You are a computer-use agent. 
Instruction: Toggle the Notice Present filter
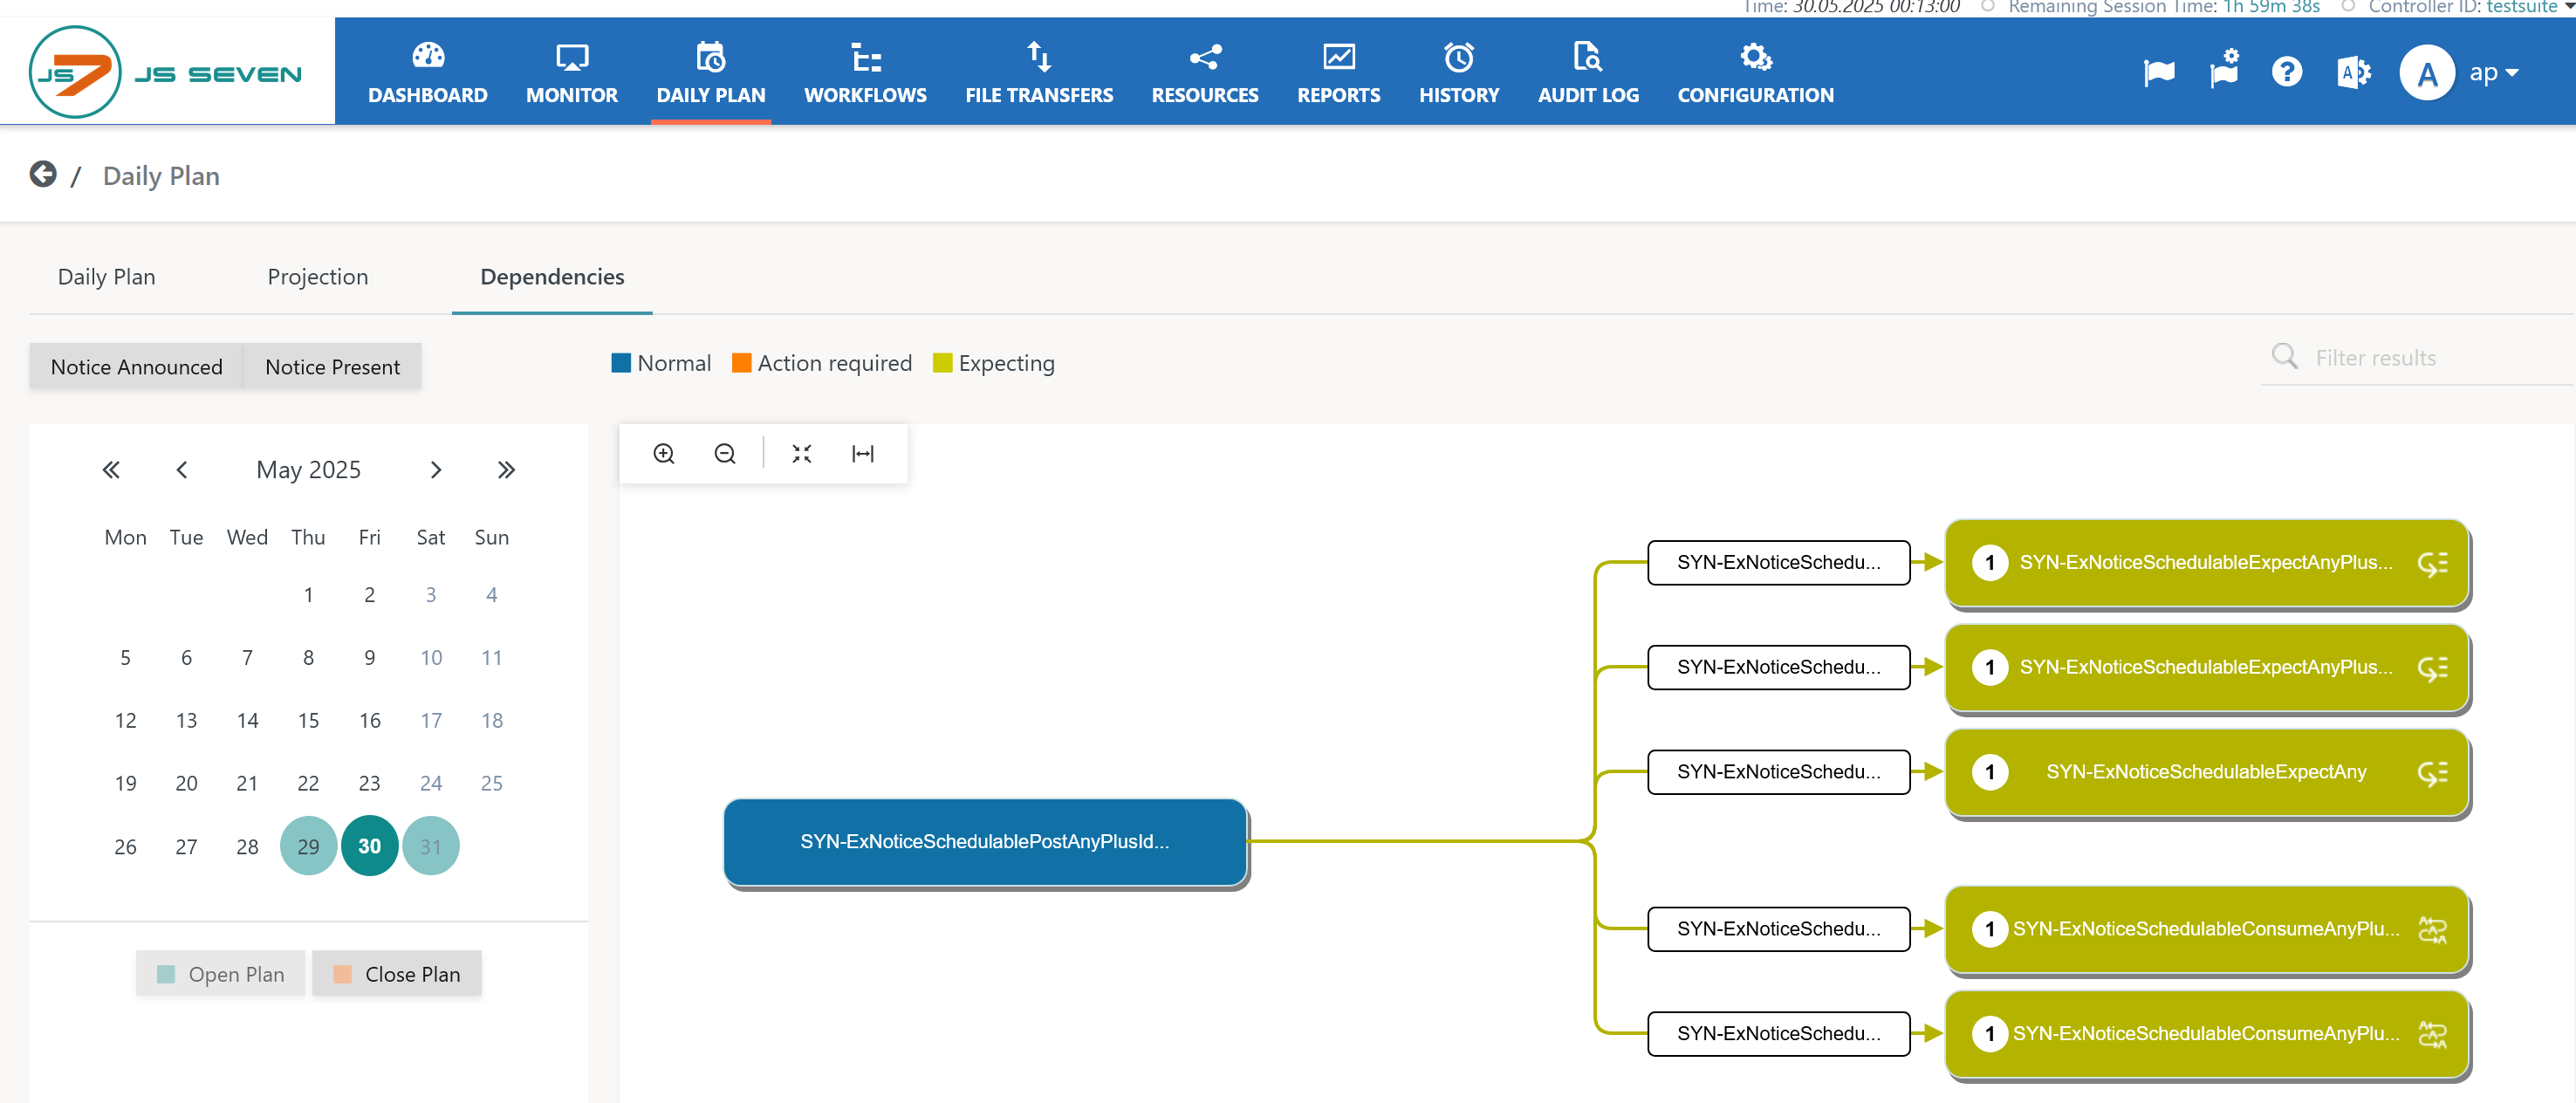click(332, 367)
